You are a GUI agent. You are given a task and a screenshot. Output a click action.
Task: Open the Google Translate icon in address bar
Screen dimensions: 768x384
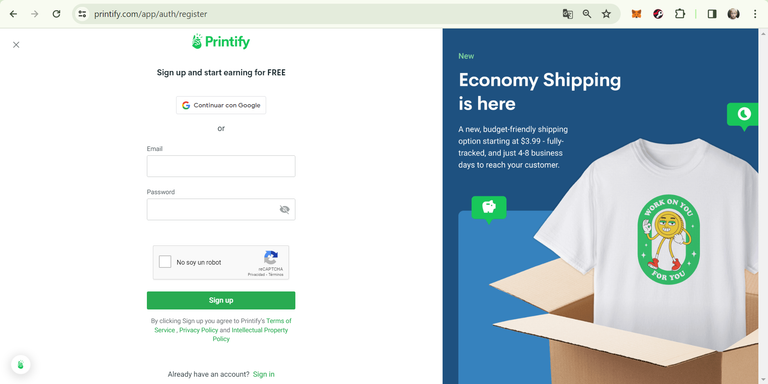[x=568, y=14]
